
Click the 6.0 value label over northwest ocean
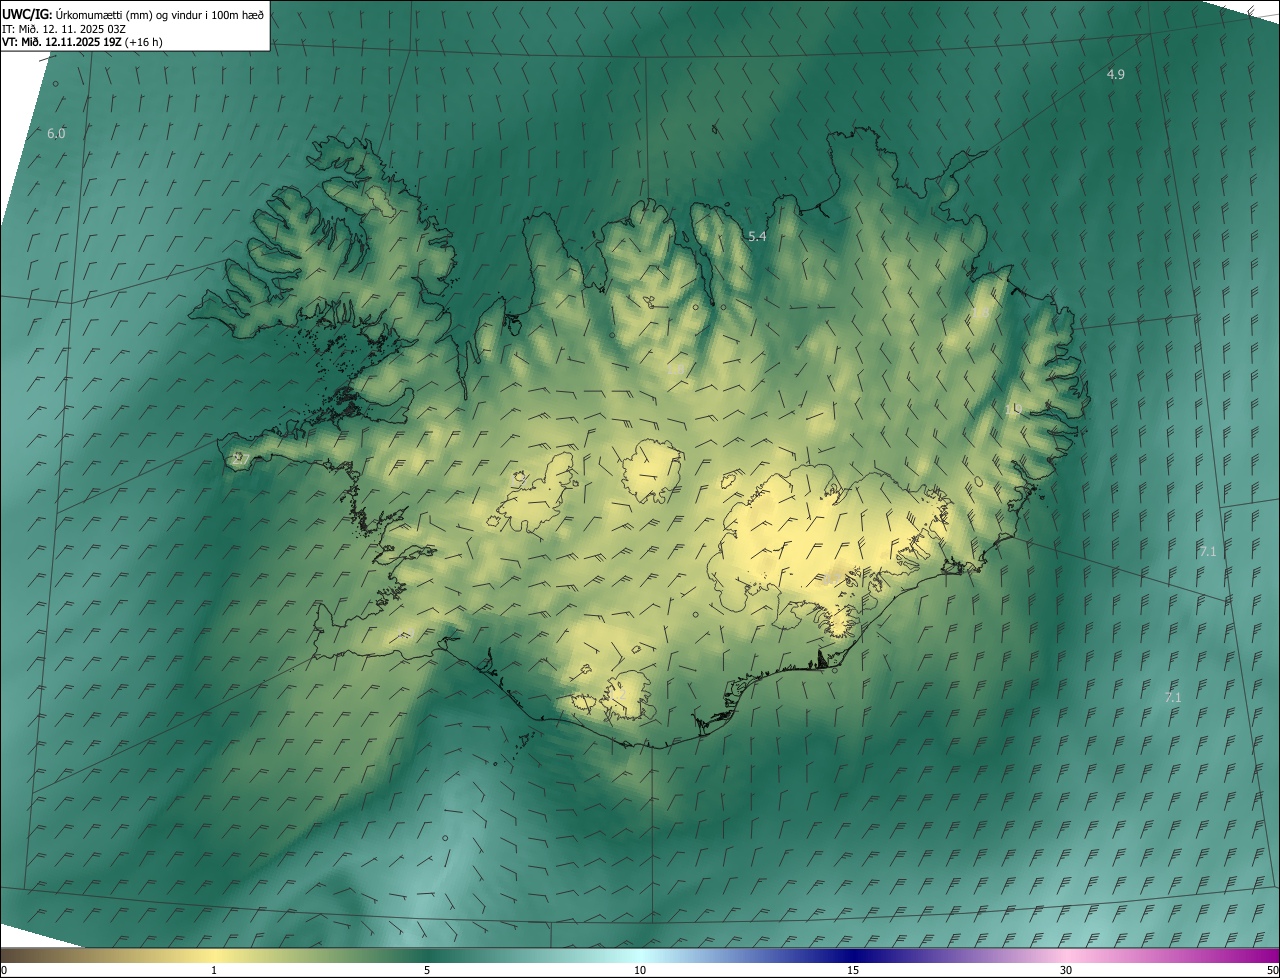(x=56, y=133)
